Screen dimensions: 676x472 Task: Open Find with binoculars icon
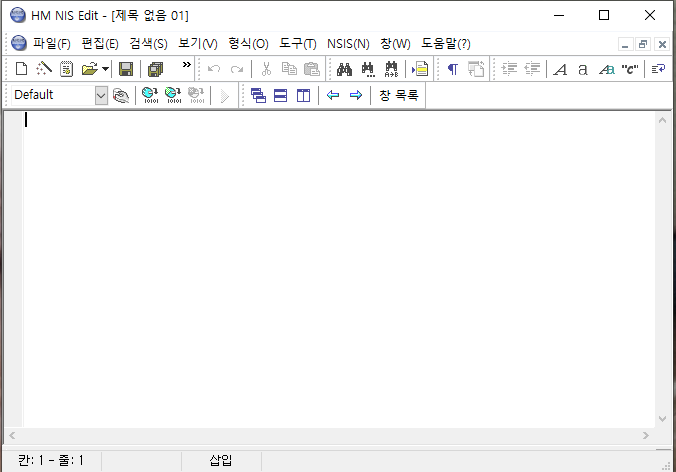[x=344, y=69]
